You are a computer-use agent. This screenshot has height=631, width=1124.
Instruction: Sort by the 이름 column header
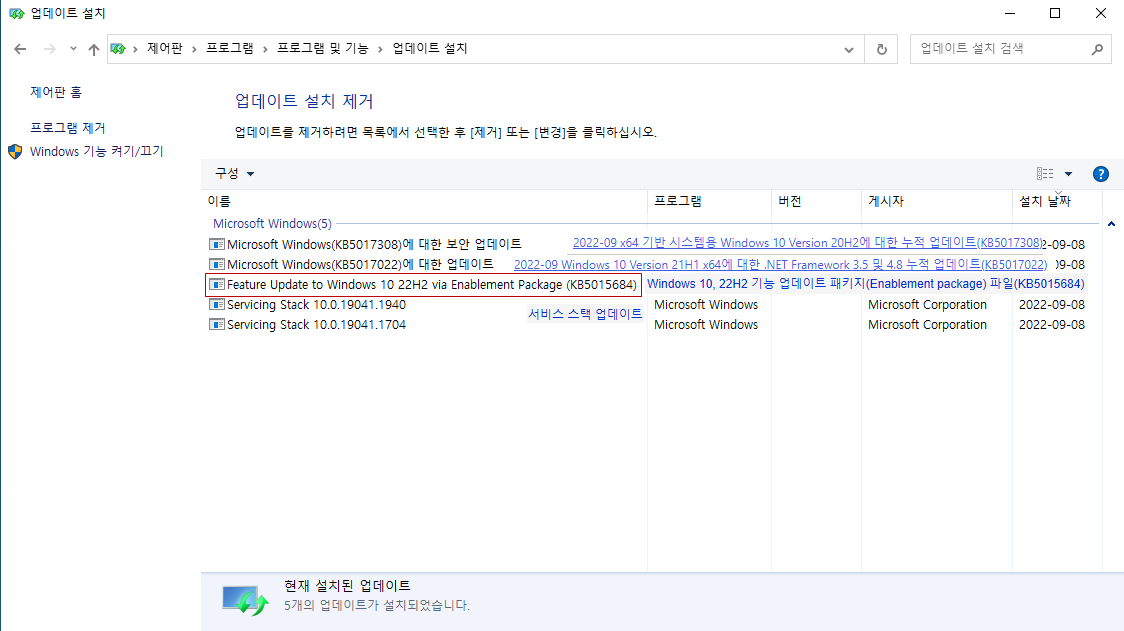point(426,201)
